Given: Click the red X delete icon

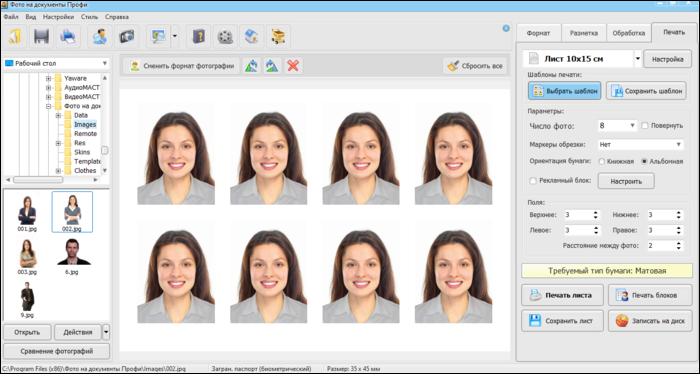Looking at the screenshot, I should [293, 66].
